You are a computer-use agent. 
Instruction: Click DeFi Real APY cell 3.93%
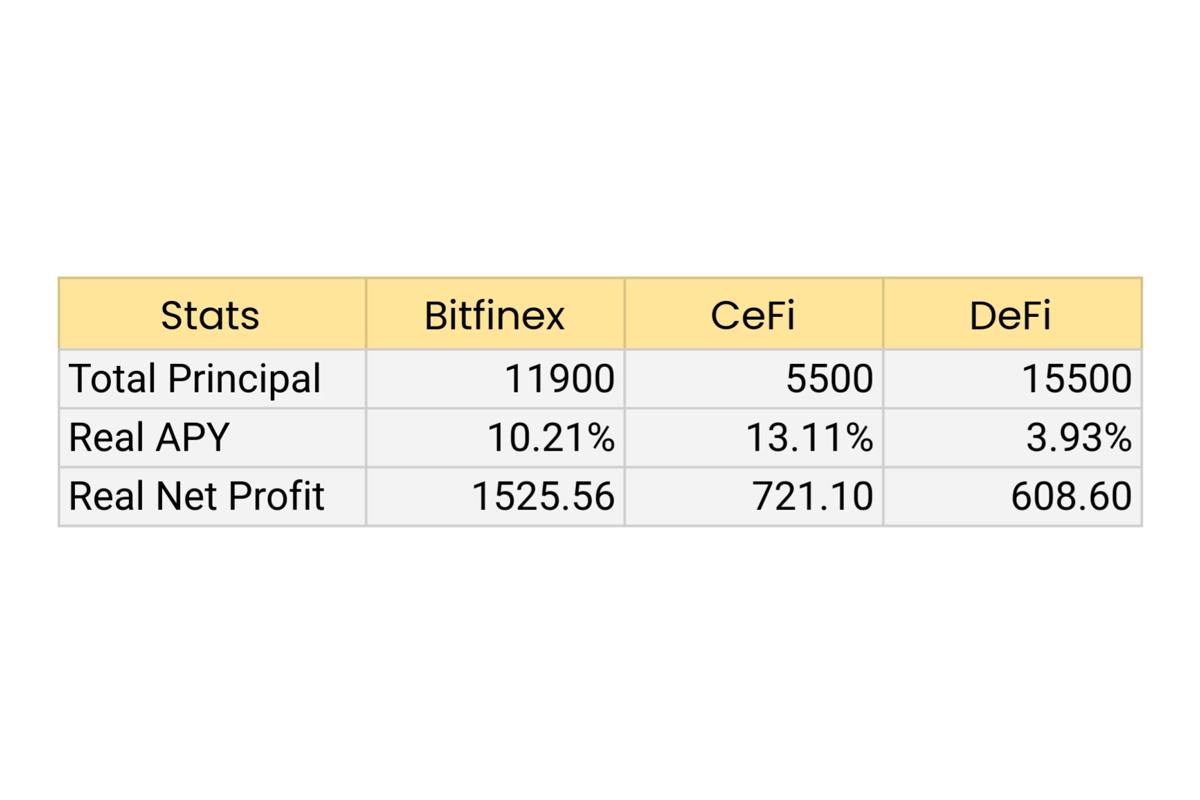[1079, 438]
